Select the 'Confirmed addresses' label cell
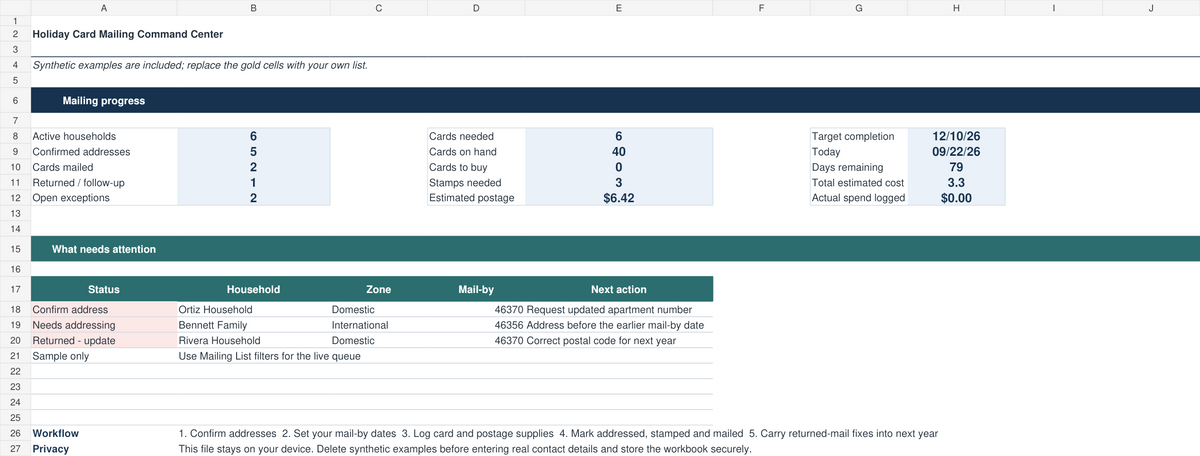 (x=104, y=152)
